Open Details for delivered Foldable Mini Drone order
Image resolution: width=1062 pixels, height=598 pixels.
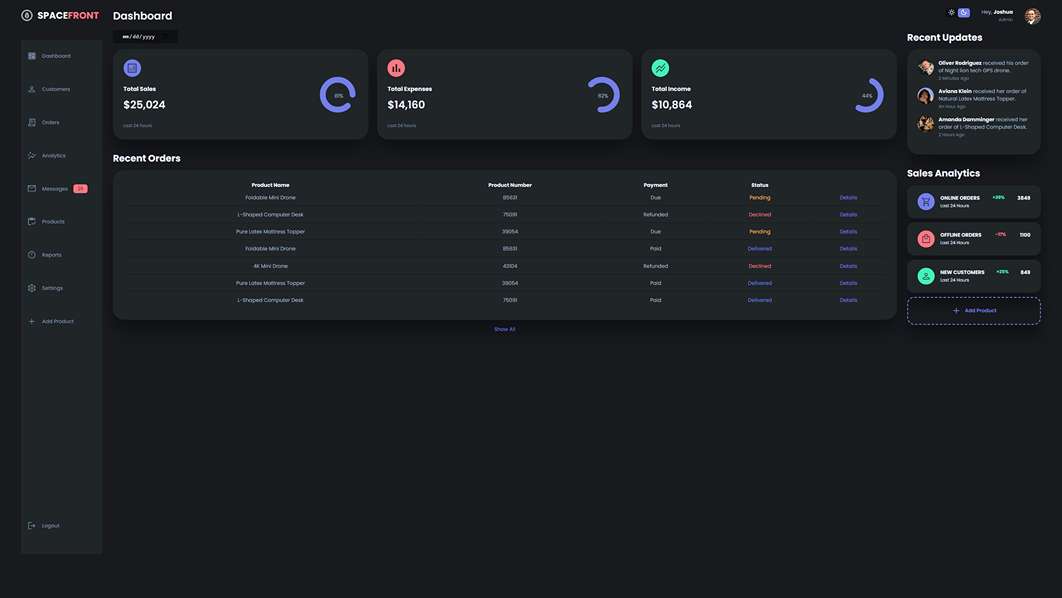coord(849,249)
